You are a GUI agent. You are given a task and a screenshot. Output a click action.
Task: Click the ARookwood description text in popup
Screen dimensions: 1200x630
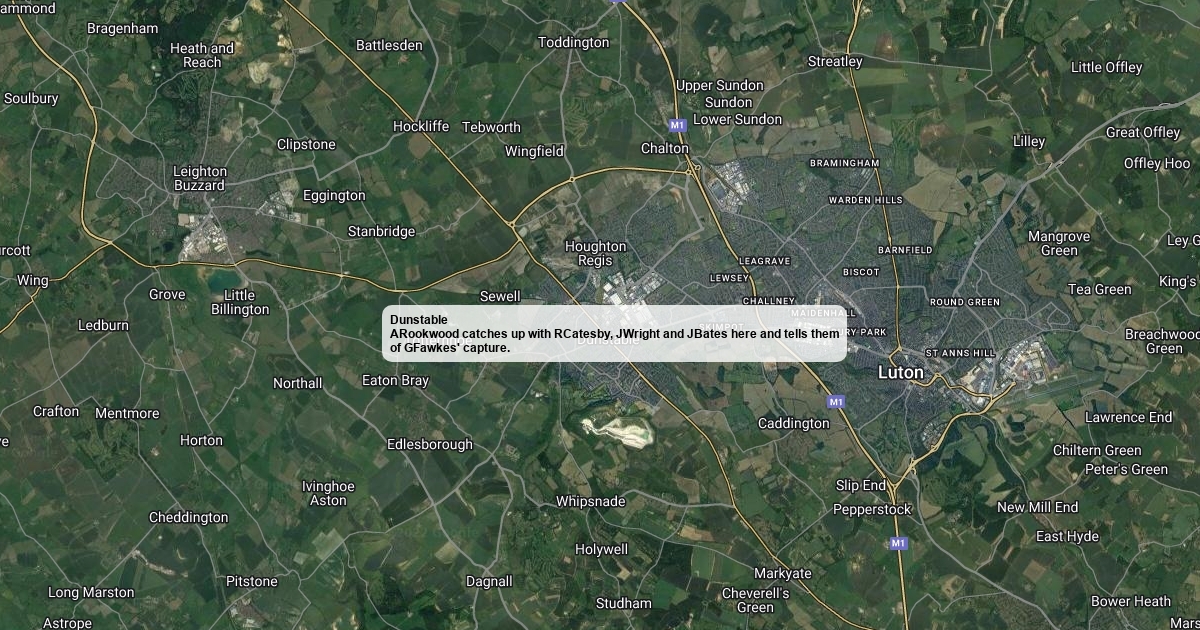[x=614, y=341]
